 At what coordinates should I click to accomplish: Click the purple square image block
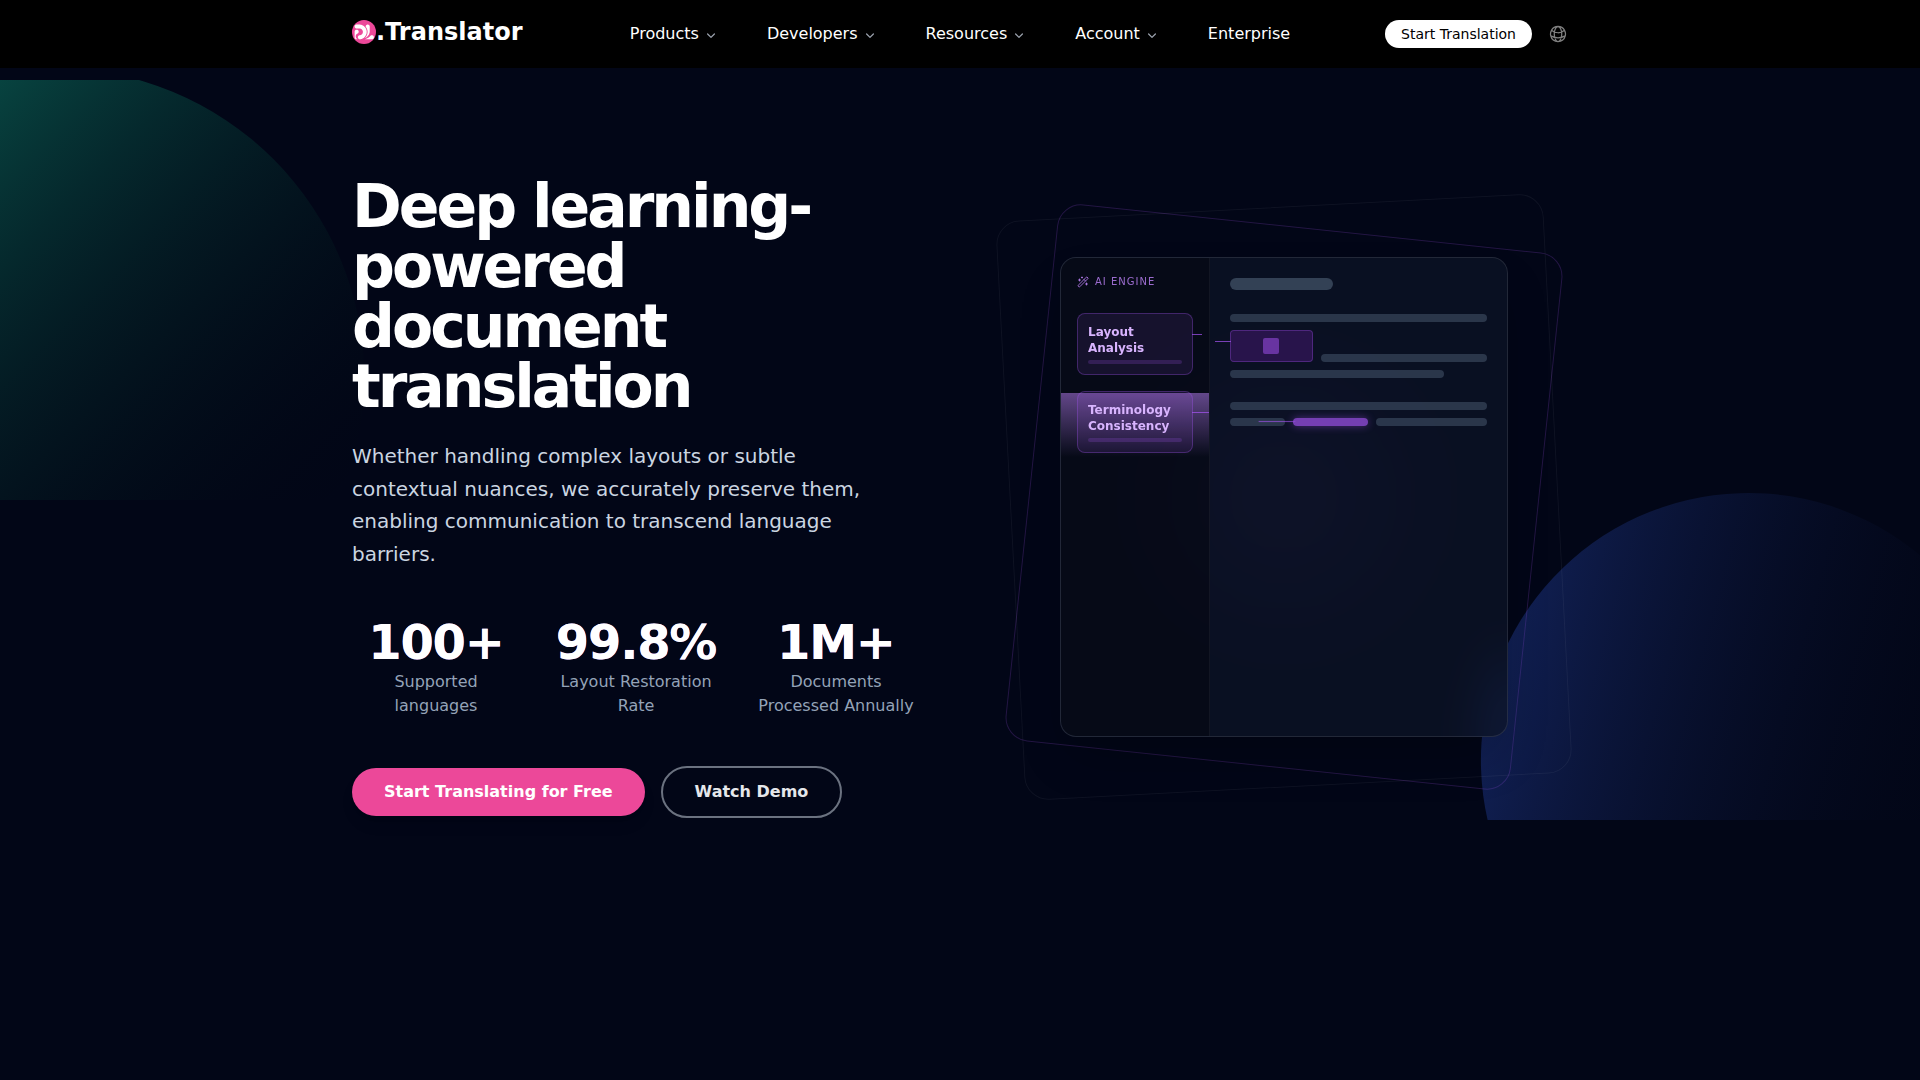1271,346
